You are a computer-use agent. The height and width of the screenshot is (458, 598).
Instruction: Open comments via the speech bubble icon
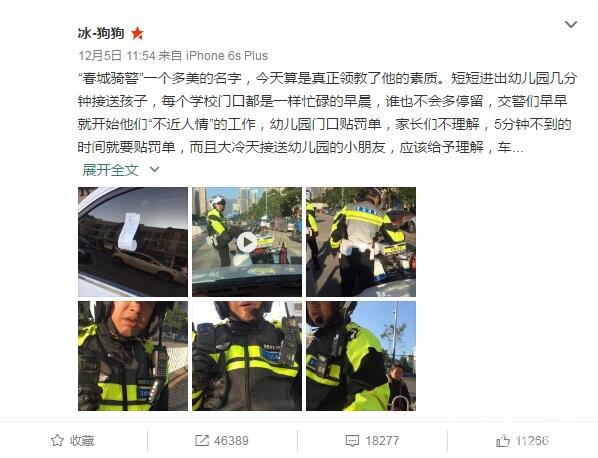[x=352, y=441]
